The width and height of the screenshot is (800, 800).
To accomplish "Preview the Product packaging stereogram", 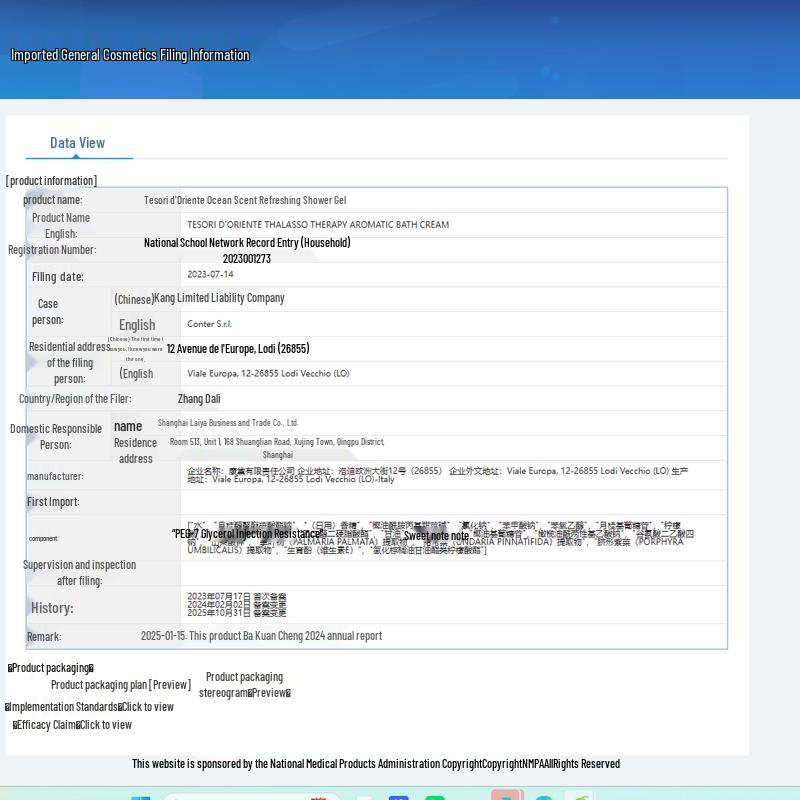I will pyautogui.click(x=268, y=693).
